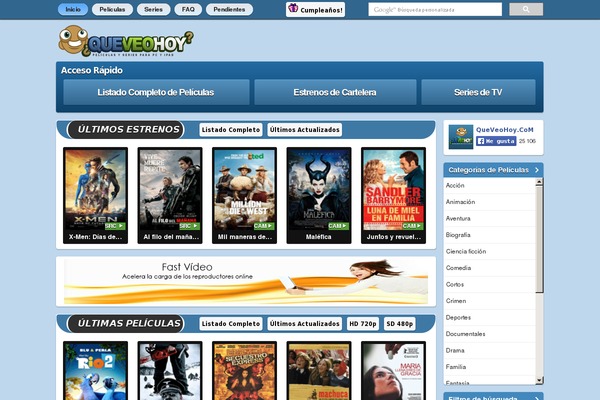This screenshot has width=600, height=400.
Task: Click the QueVeoHoy mascot logo
Action: [126, 41]
